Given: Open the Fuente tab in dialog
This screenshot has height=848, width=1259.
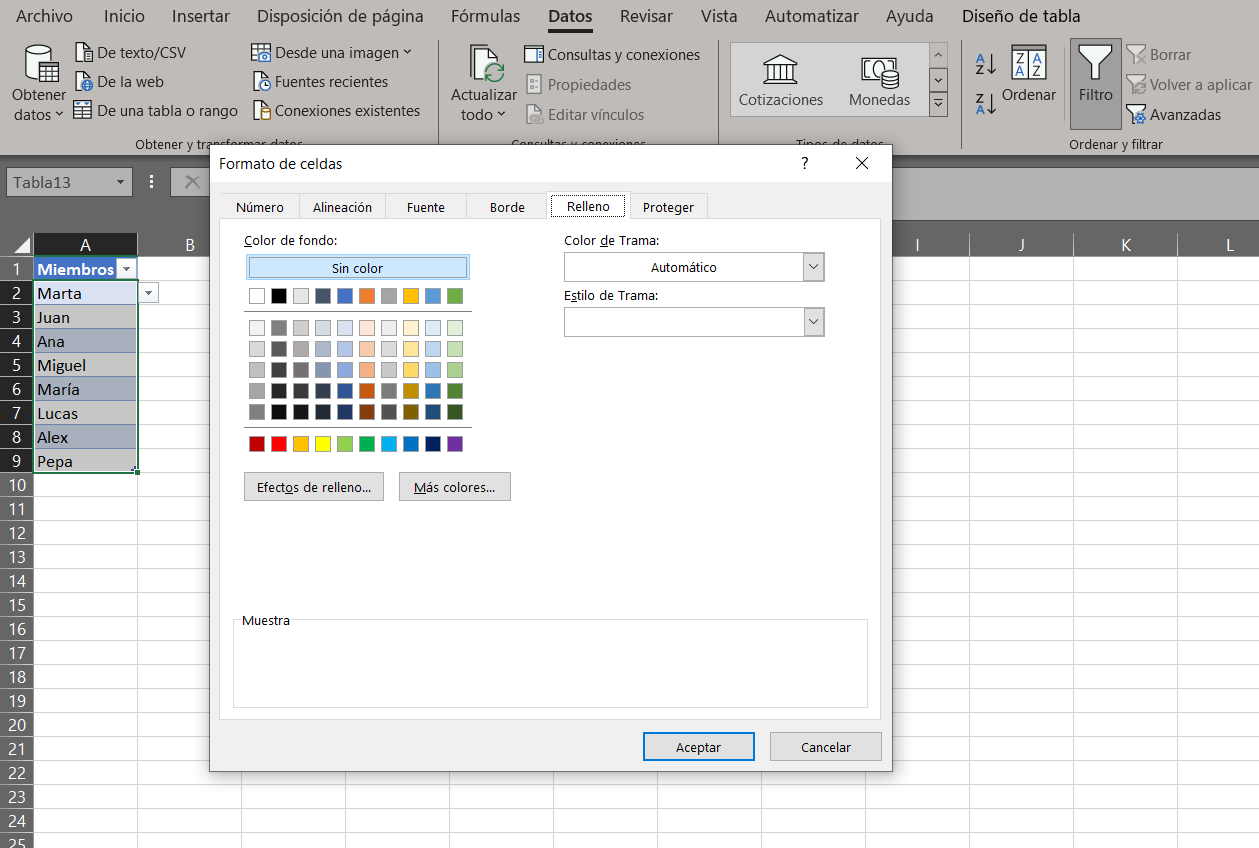Looking at the screenshot, I should coord(426,207).
